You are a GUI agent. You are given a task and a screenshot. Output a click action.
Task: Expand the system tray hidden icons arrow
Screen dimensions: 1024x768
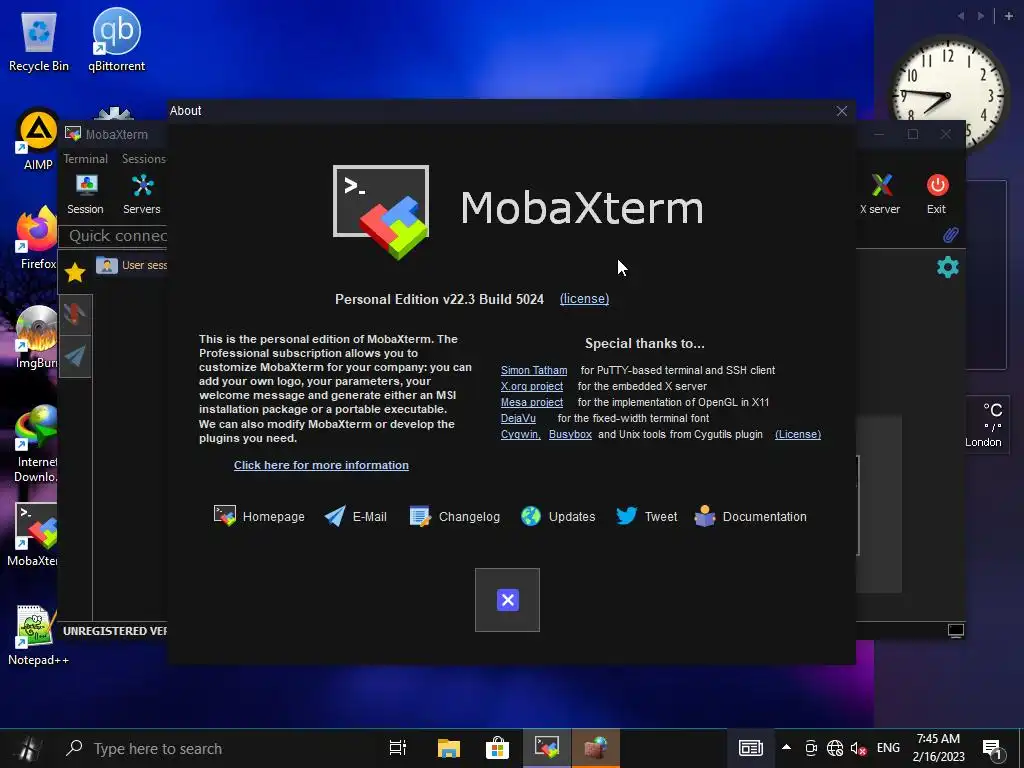click(786, 748)
